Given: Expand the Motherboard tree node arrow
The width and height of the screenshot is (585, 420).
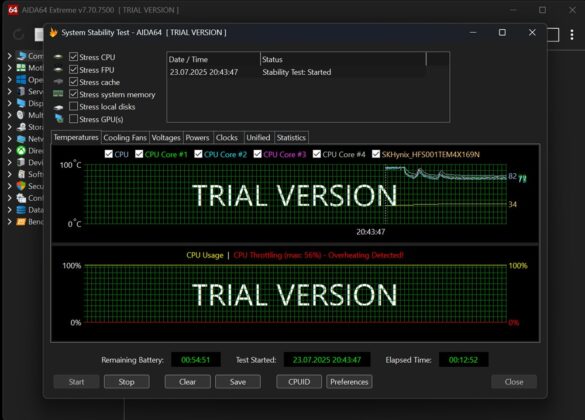Looking at the screenshot, I should click(x=10, y=68).
